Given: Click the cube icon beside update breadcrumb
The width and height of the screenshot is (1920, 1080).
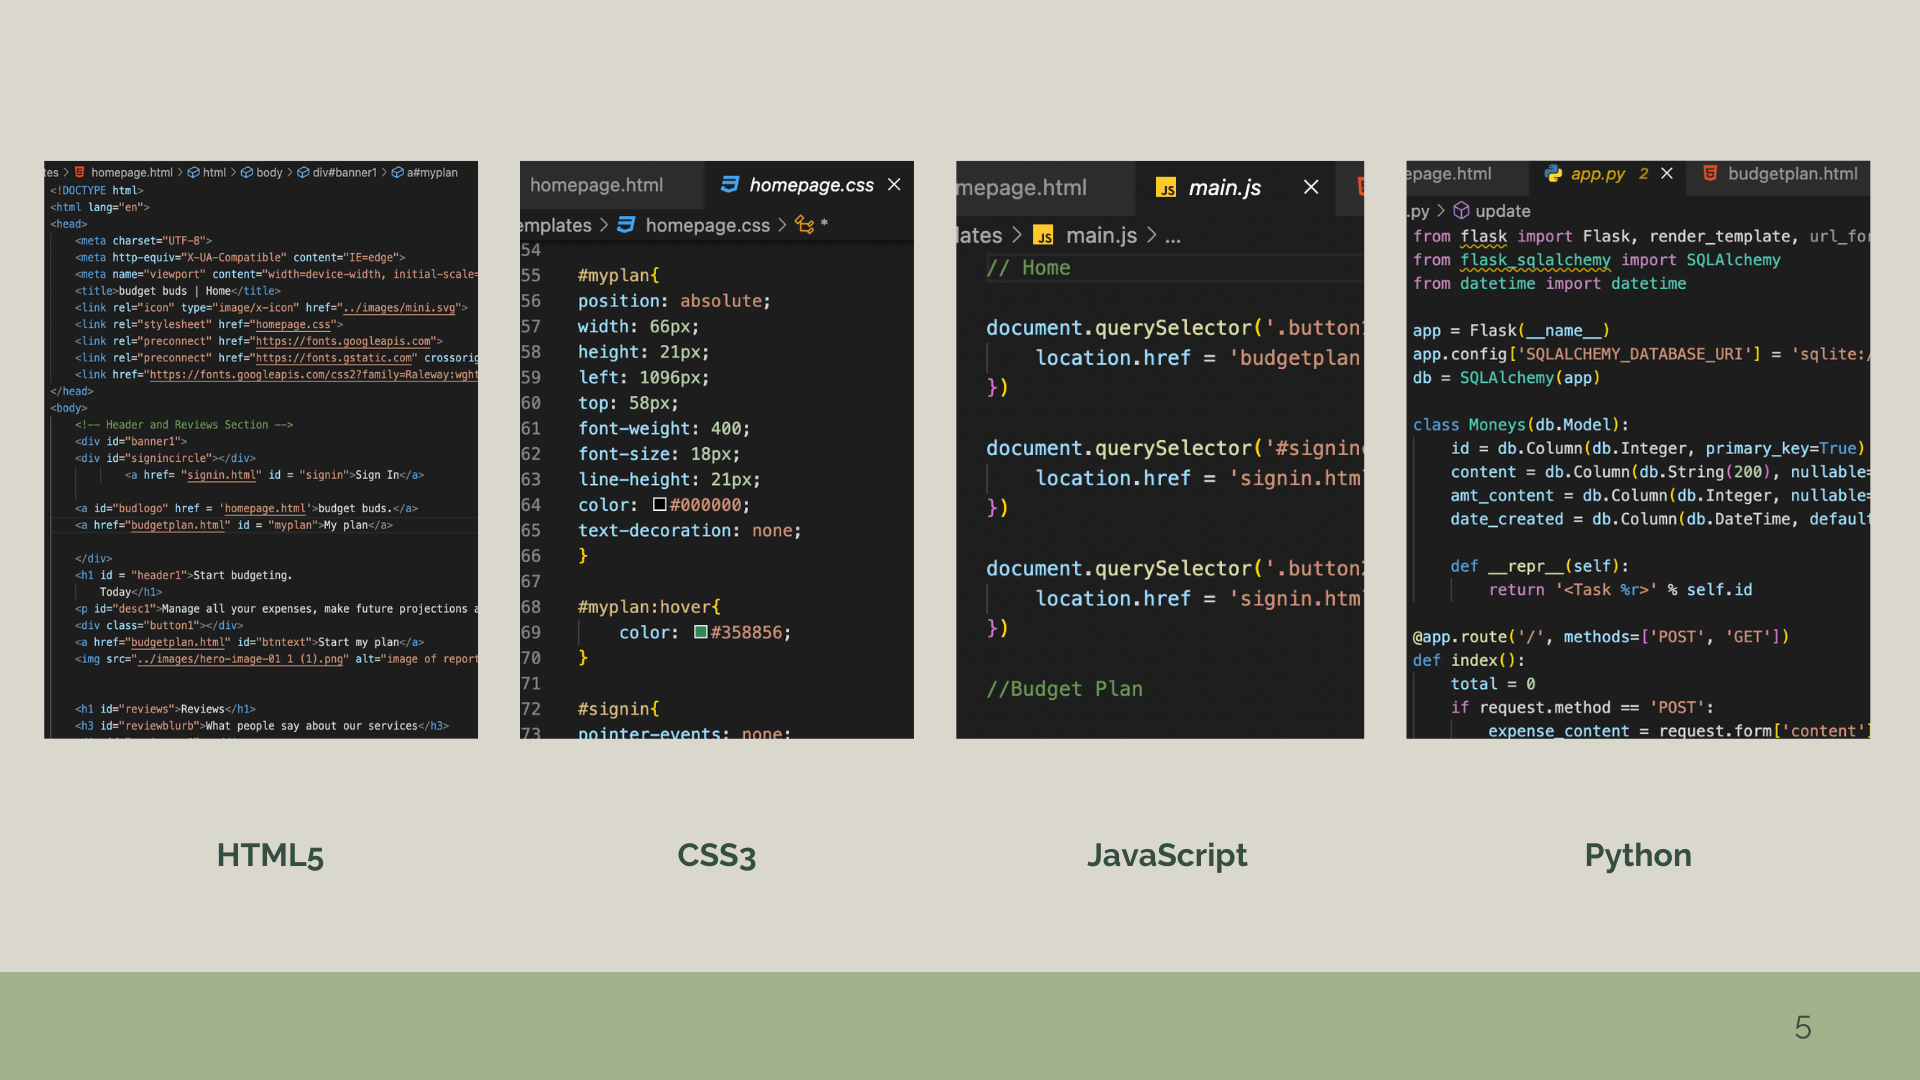Looking at the screenshot, I should pos(1461,211).
